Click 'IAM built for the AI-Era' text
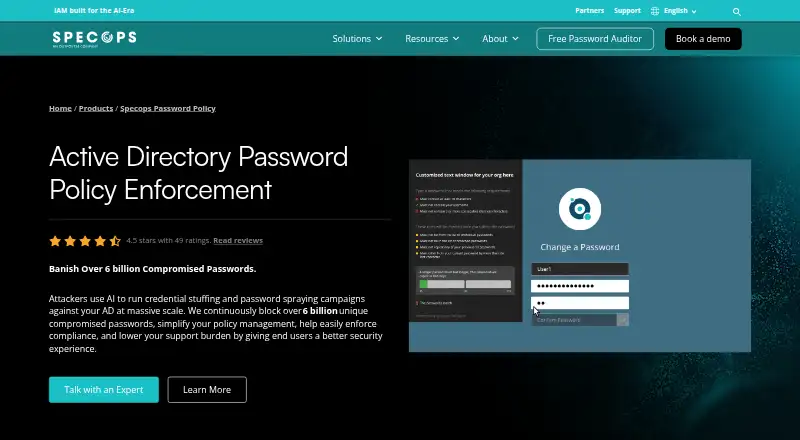Screen dimensions: 800x440 pyautogui.click(x=94, y=11)
